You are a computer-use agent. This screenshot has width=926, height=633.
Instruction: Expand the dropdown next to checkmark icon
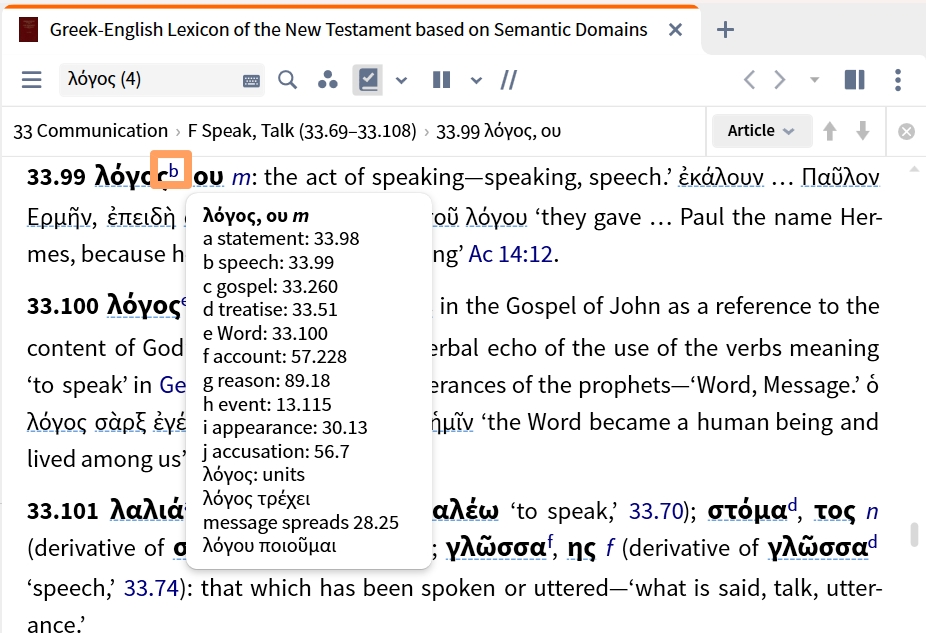pyautogui.click(x=402, y=80)
